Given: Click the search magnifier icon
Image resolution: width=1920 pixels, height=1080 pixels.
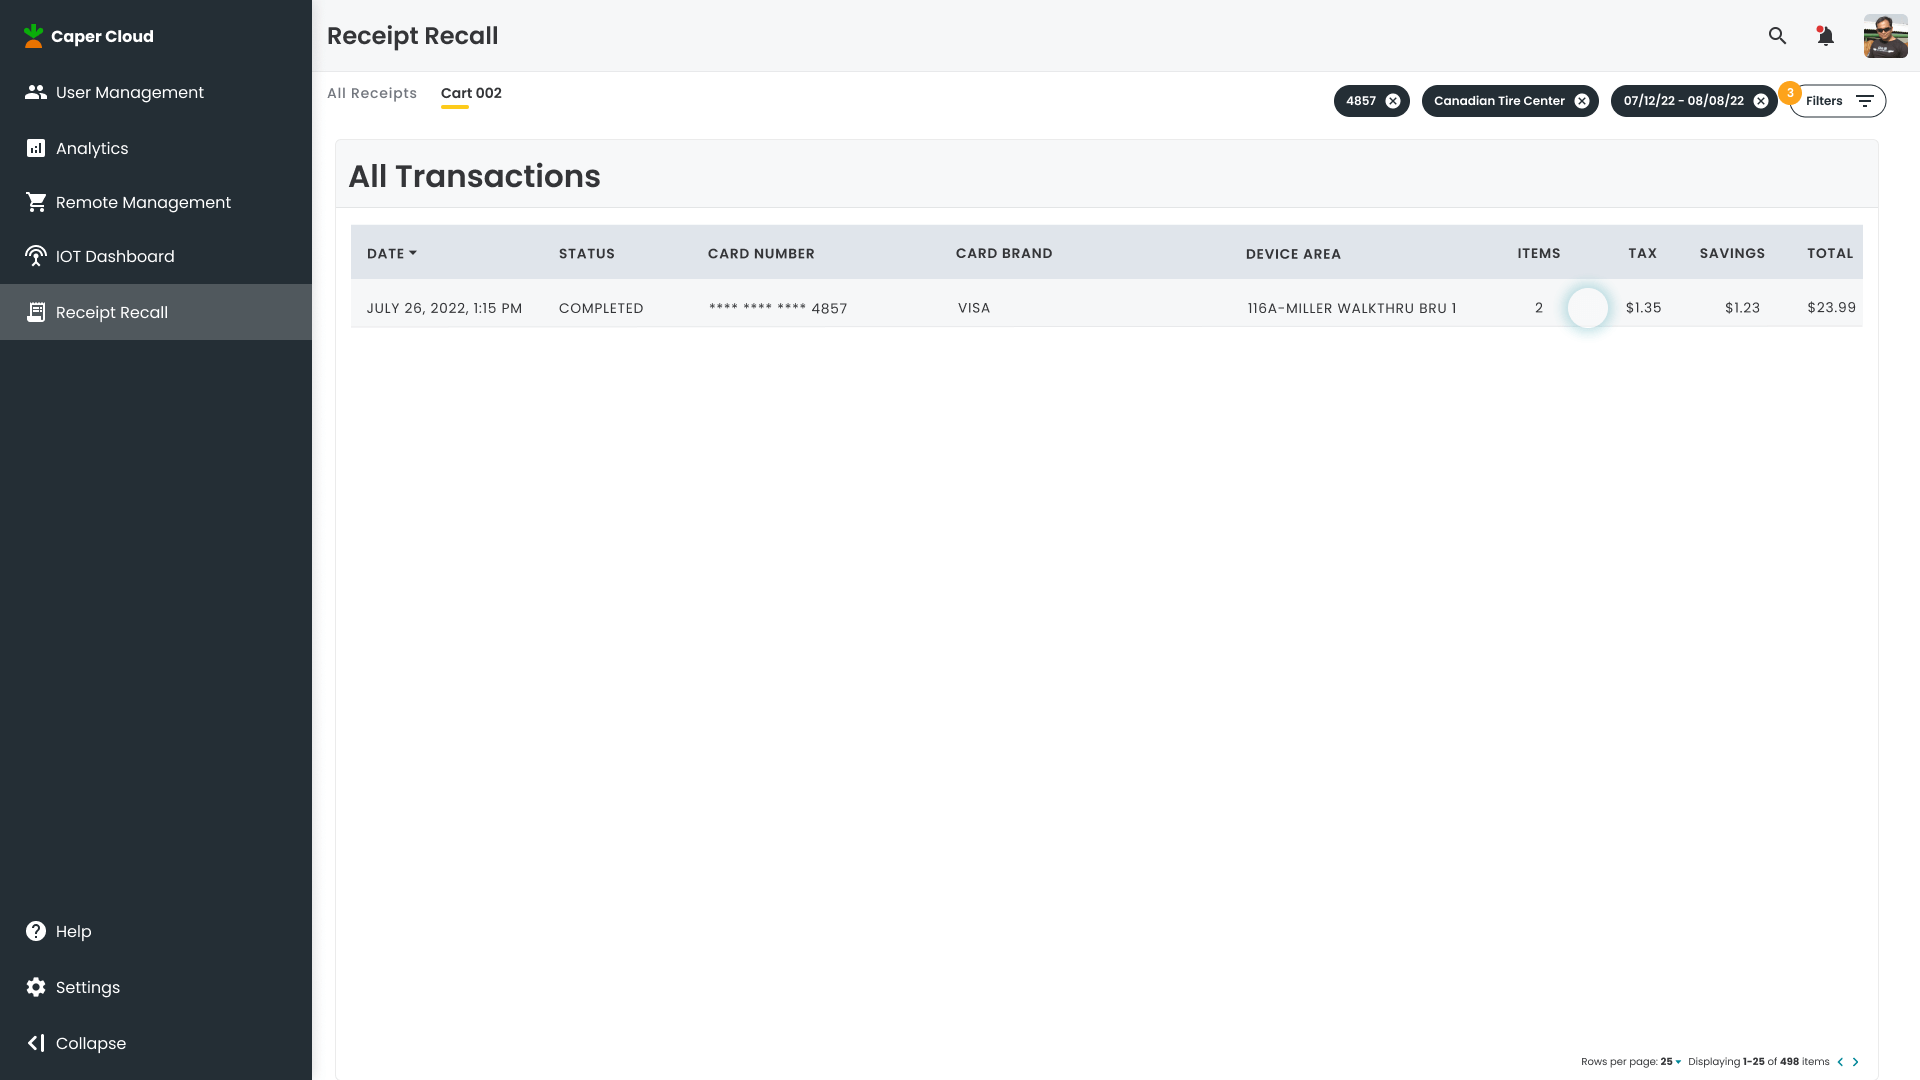Looking at the screenshot, I should click(1777, 36).
